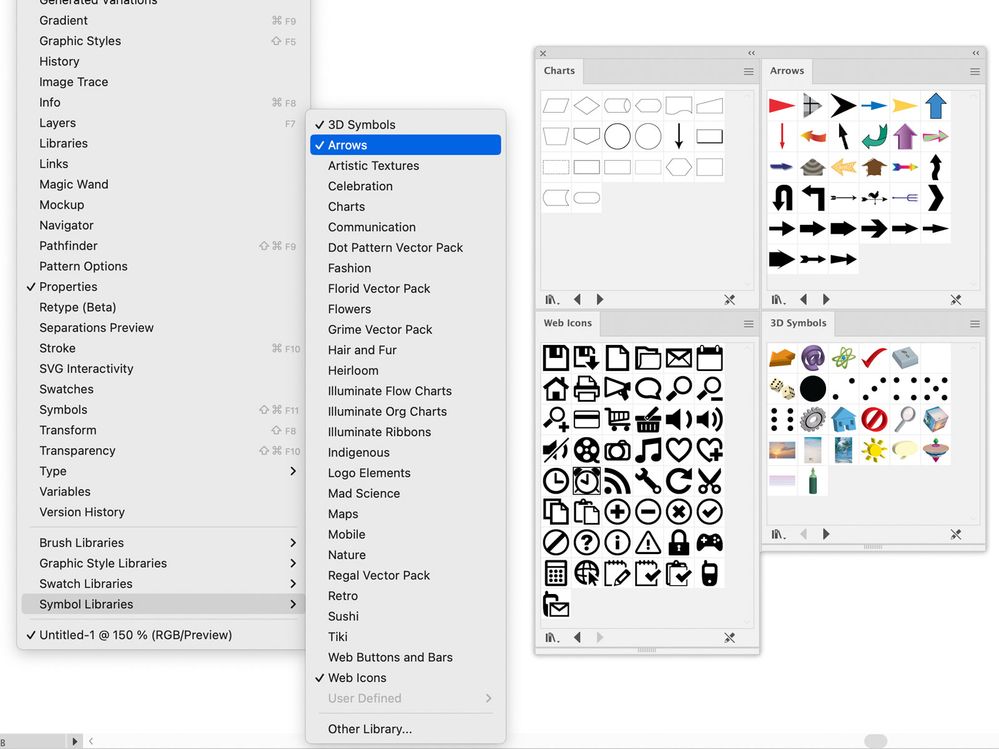Open the Web Icons panel flyout menu

[x=748, y=323]
